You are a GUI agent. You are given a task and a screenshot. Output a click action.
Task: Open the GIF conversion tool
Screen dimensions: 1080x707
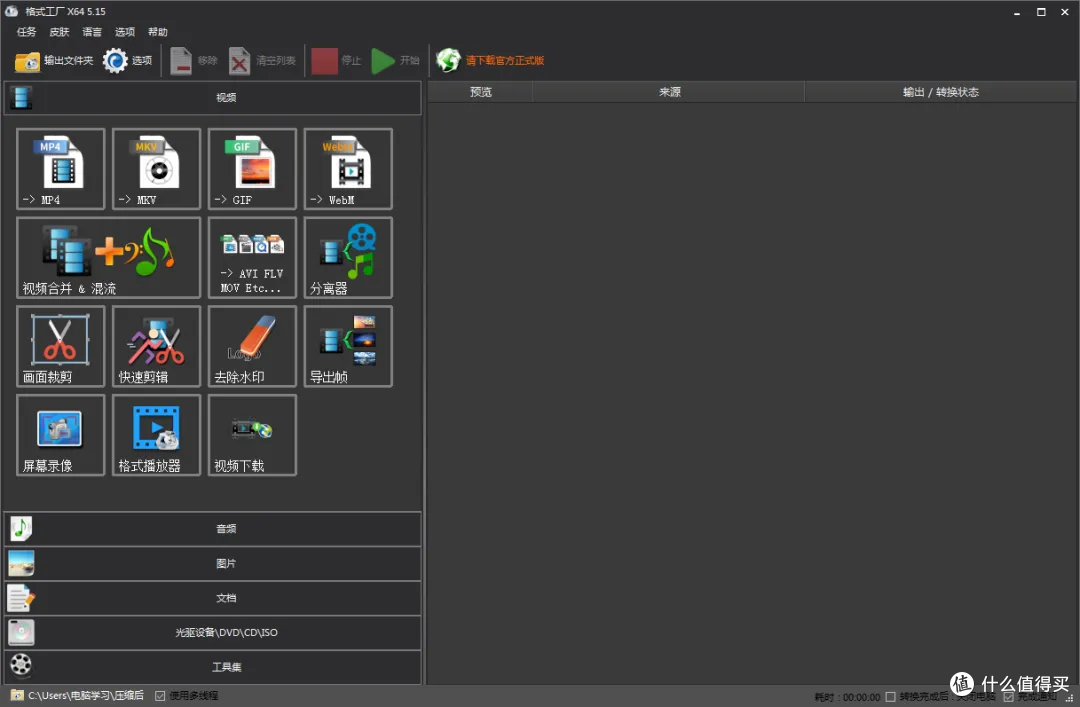point(252,169)
